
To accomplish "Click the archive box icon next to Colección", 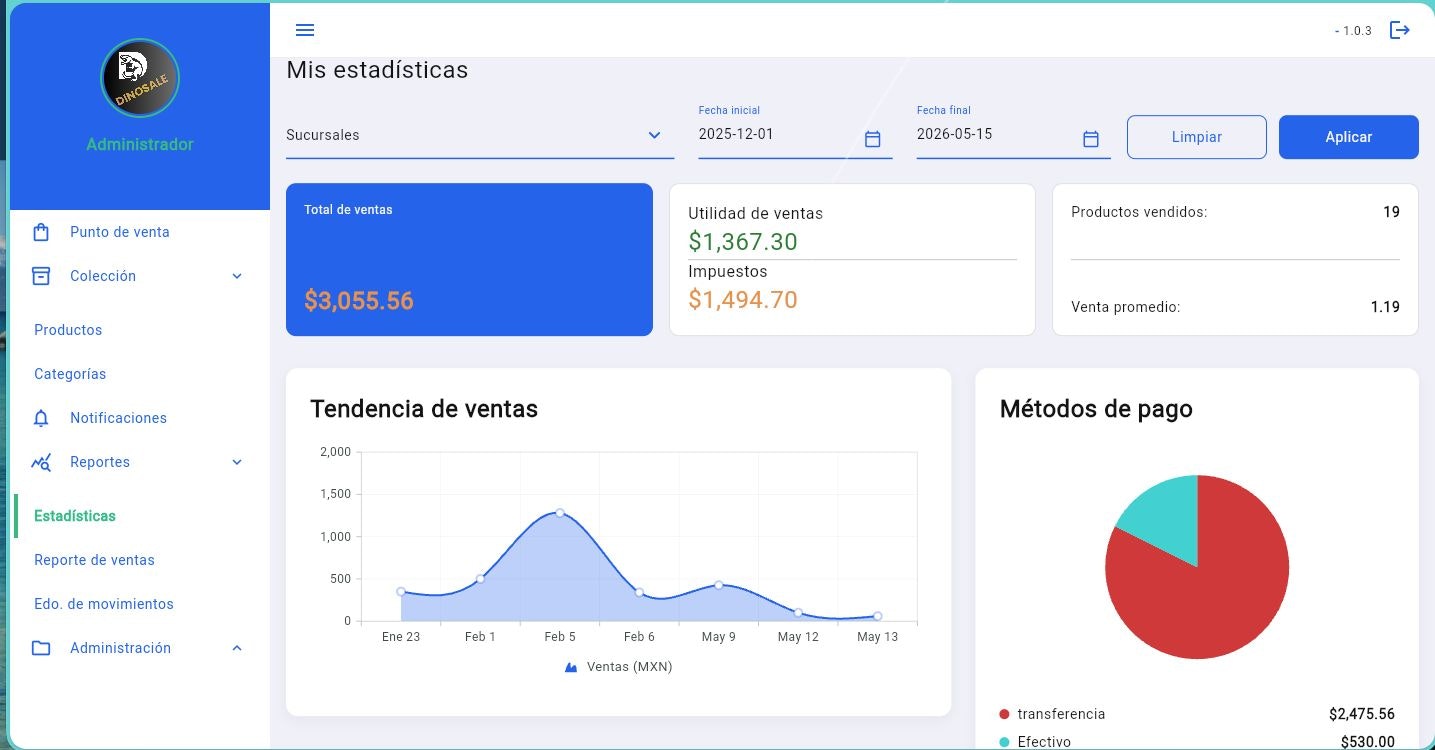I will (41, 276).
